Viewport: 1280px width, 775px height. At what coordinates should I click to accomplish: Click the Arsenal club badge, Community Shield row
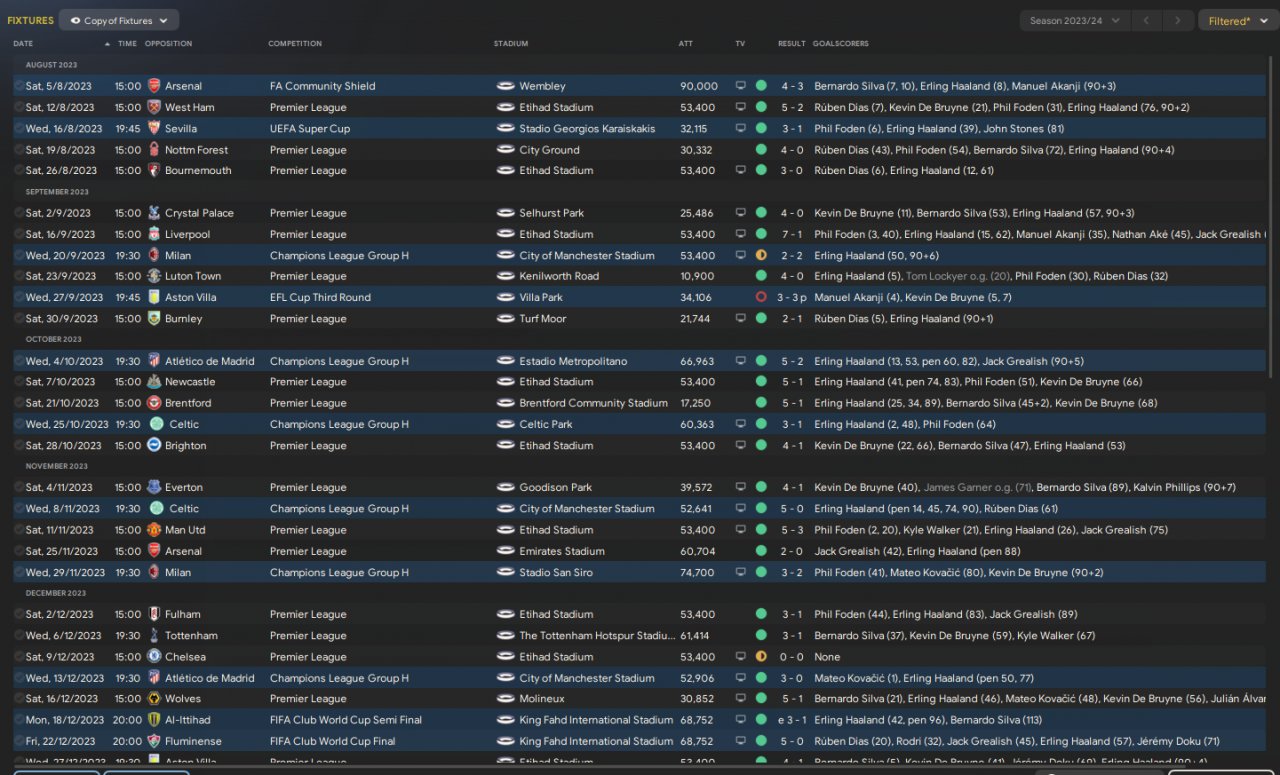(x=154, y=86)
